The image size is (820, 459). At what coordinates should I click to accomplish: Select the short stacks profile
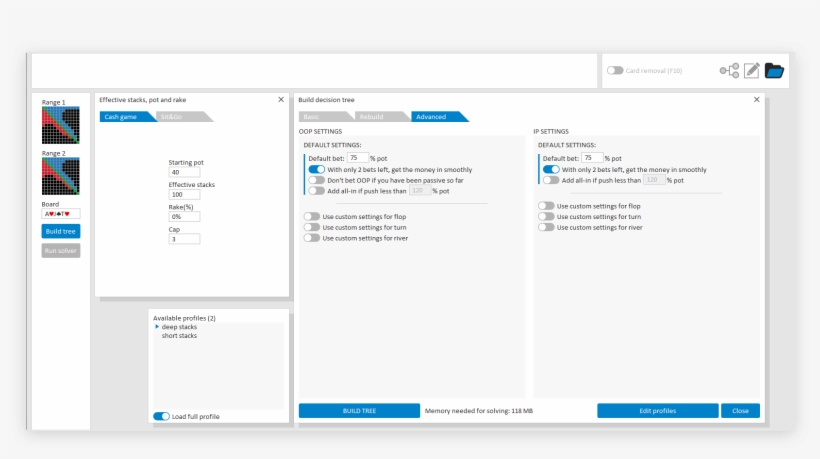pyautogui.click(x=179, y=336)
